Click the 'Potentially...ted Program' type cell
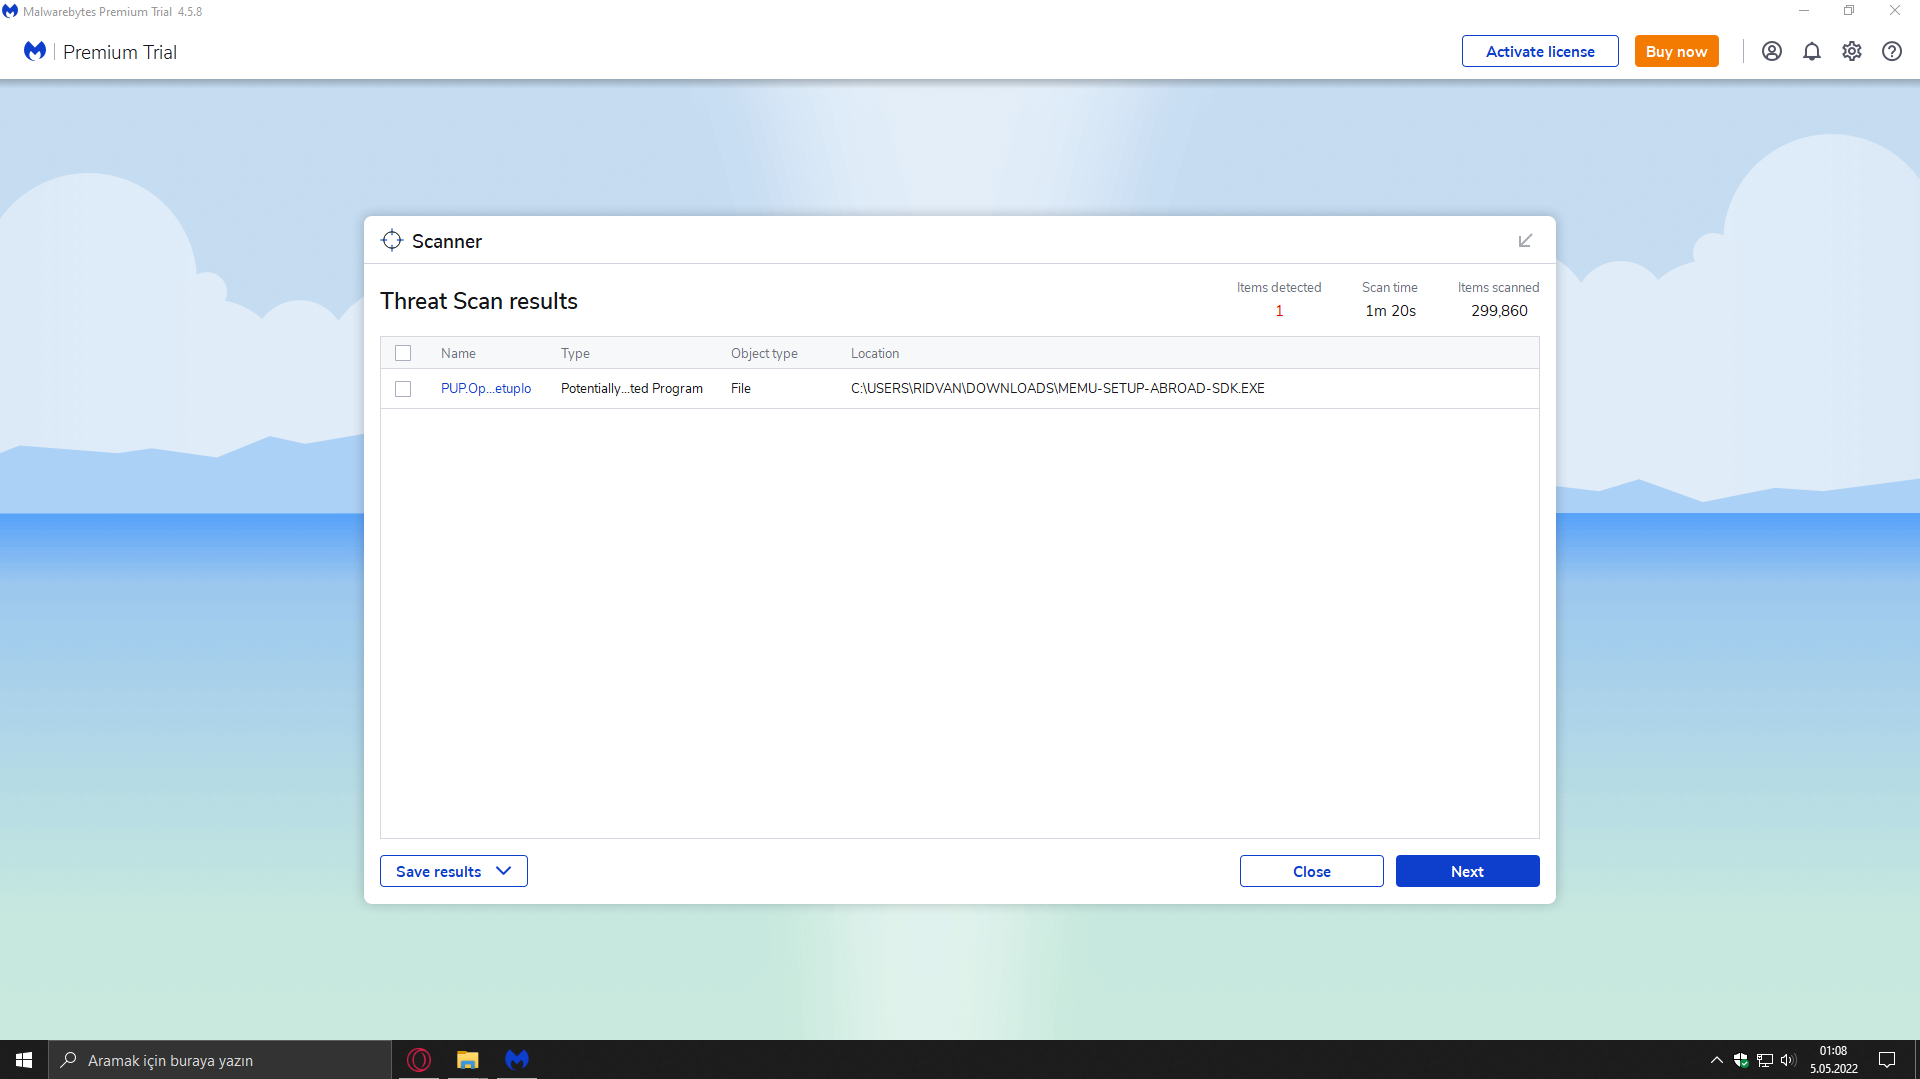Screen dimensions: 1920x1079 [x=632, y=389]
